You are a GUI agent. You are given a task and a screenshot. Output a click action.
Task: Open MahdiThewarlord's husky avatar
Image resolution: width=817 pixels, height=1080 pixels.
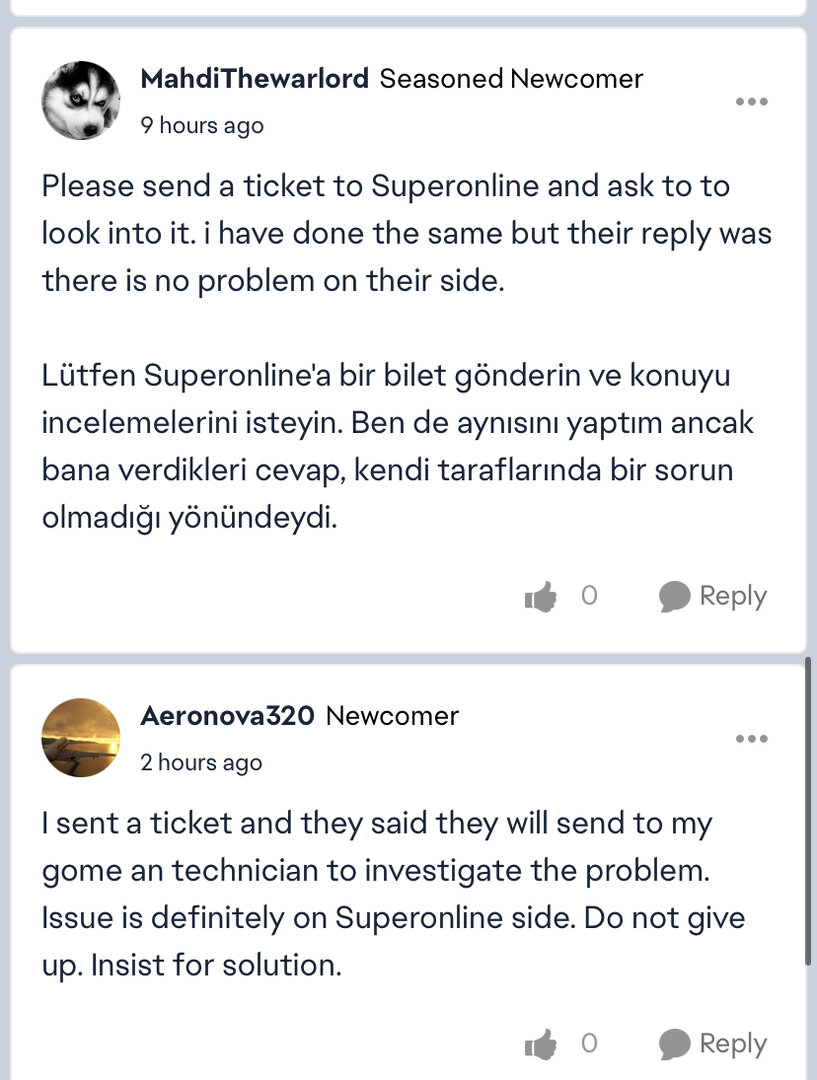tap(81, 100)
